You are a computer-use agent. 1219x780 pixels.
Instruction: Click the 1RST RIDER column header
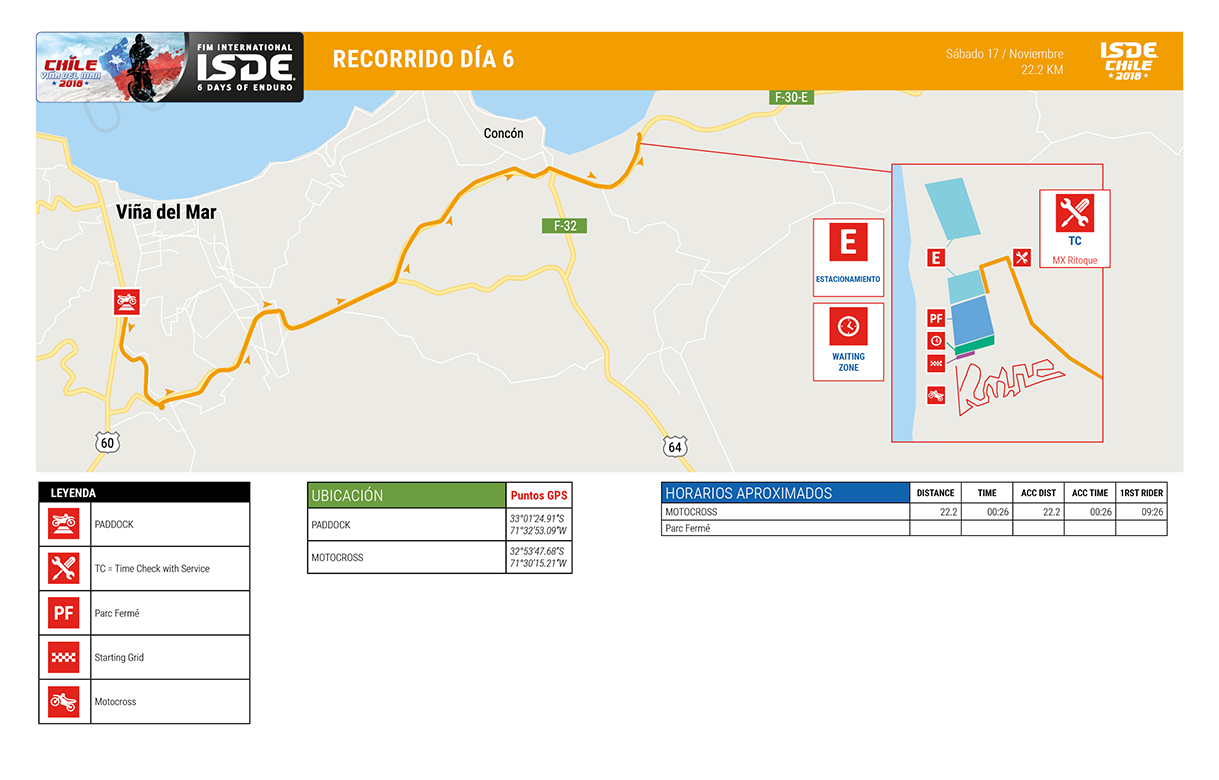coord(1141,492)
